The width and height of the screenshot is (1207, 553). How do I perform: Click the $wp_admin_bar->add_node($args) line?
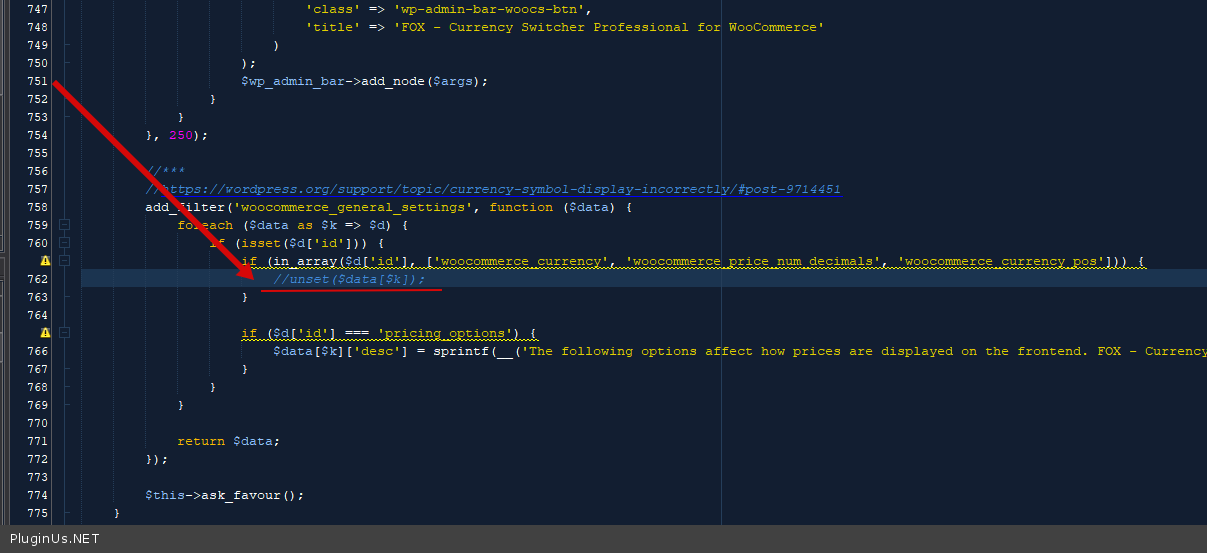tap(364, 81)
